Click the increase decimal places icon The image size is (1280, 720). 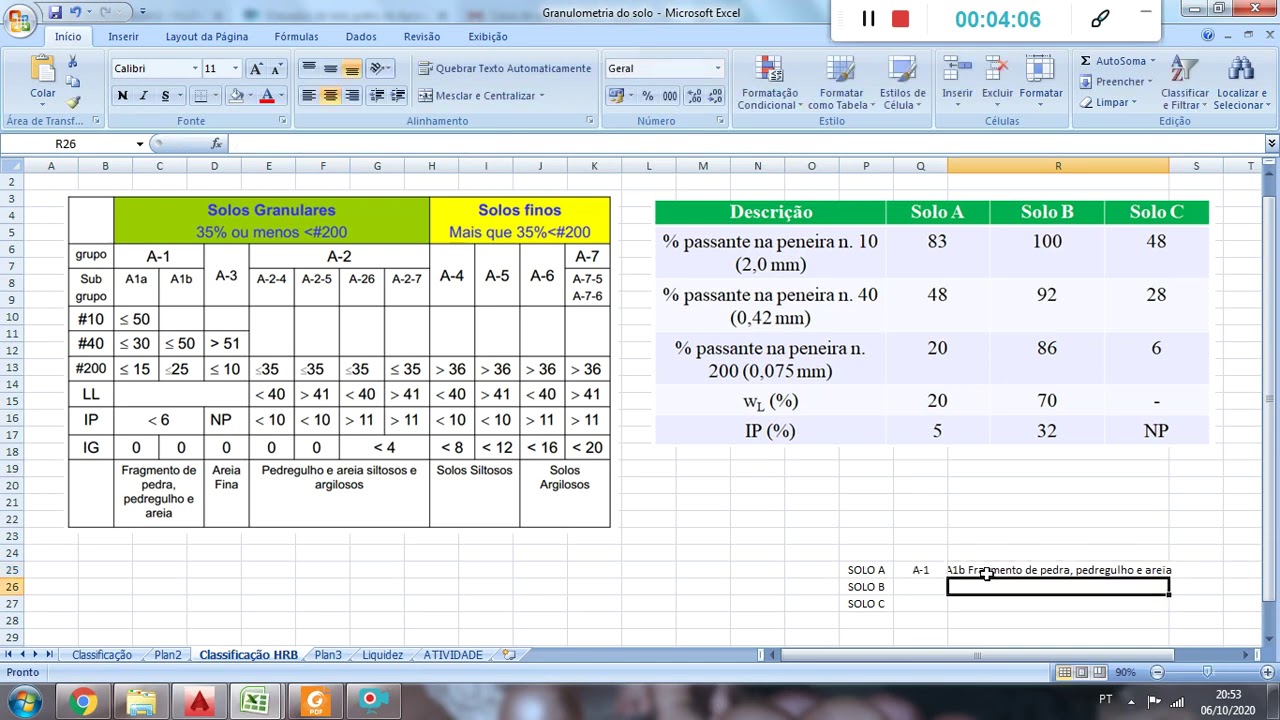[x=692, y=95]
